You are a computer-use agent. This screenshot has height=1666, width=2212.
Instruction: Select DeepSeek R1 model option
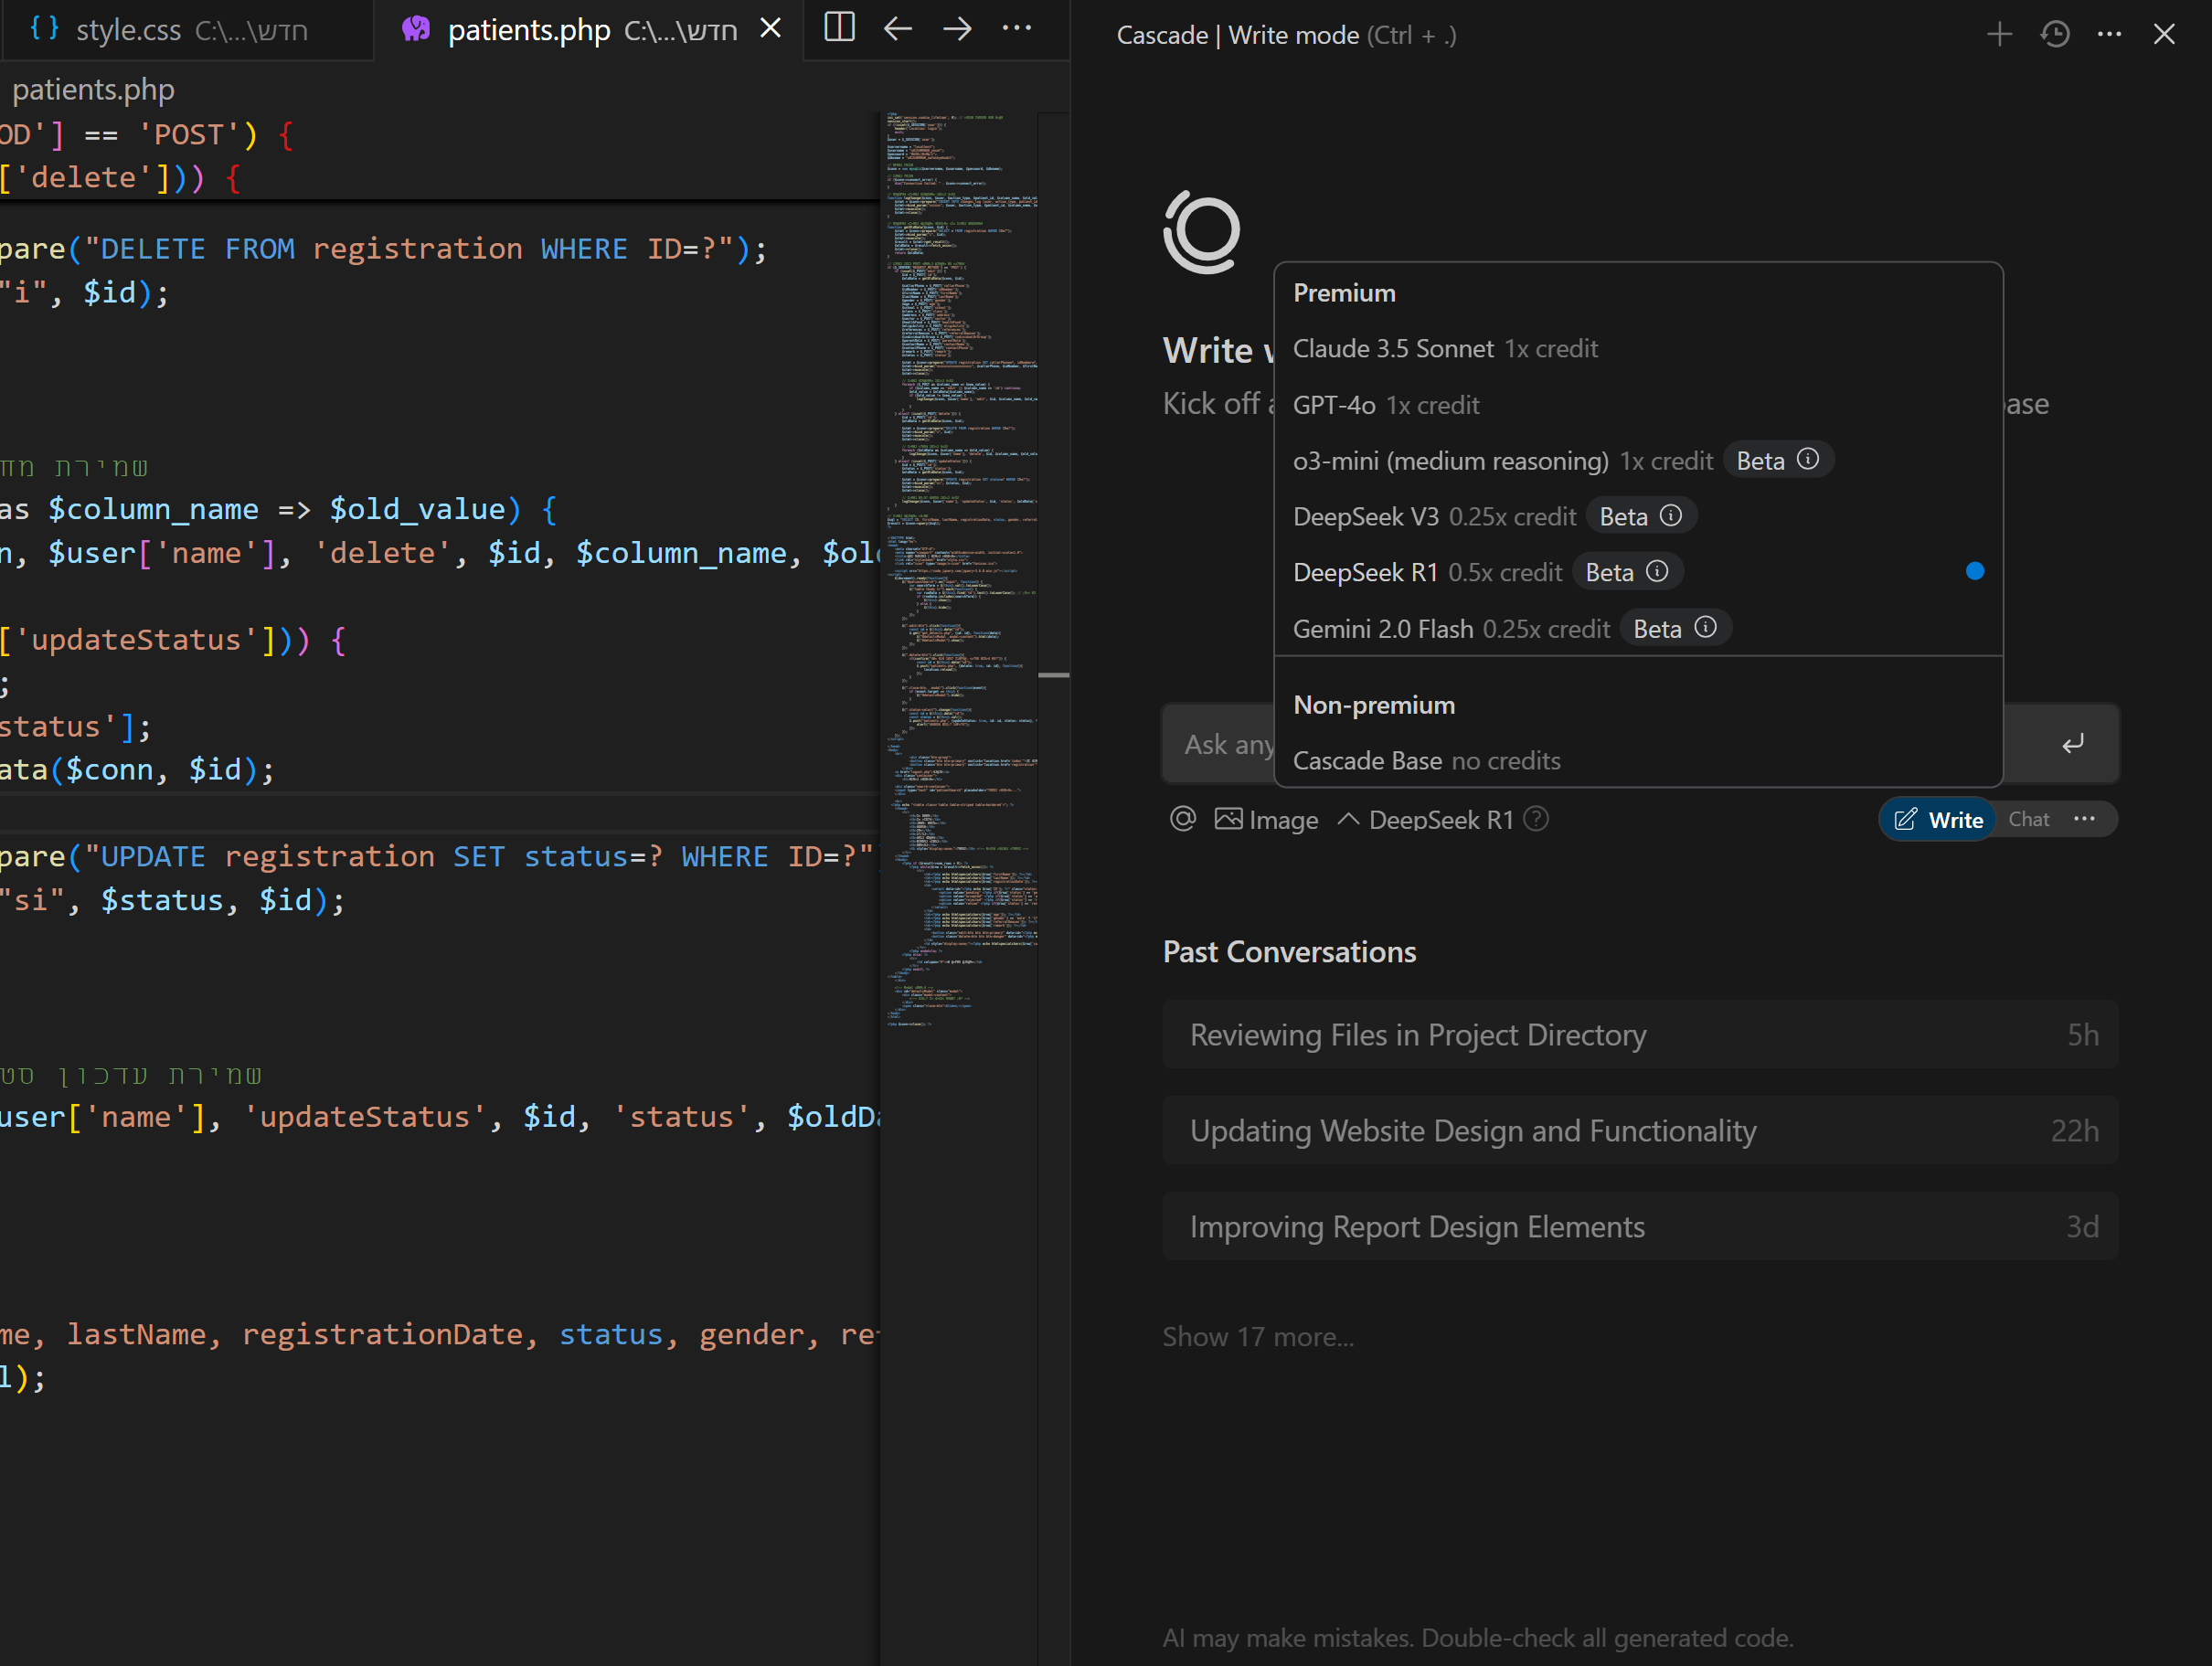(1365, 572)
